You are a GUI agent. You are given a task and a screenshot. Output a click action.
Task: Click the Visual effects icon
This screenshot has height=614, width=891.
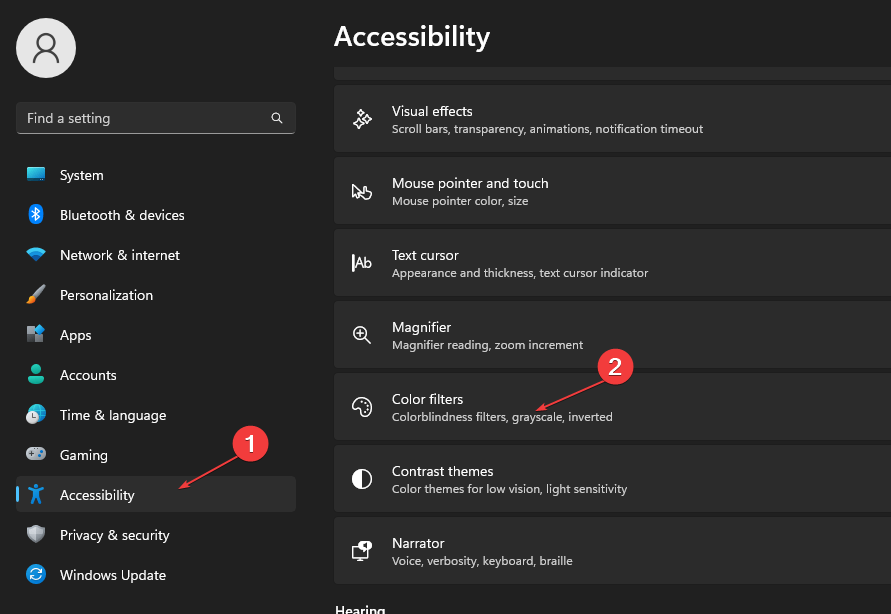click(x=362, y=118)
